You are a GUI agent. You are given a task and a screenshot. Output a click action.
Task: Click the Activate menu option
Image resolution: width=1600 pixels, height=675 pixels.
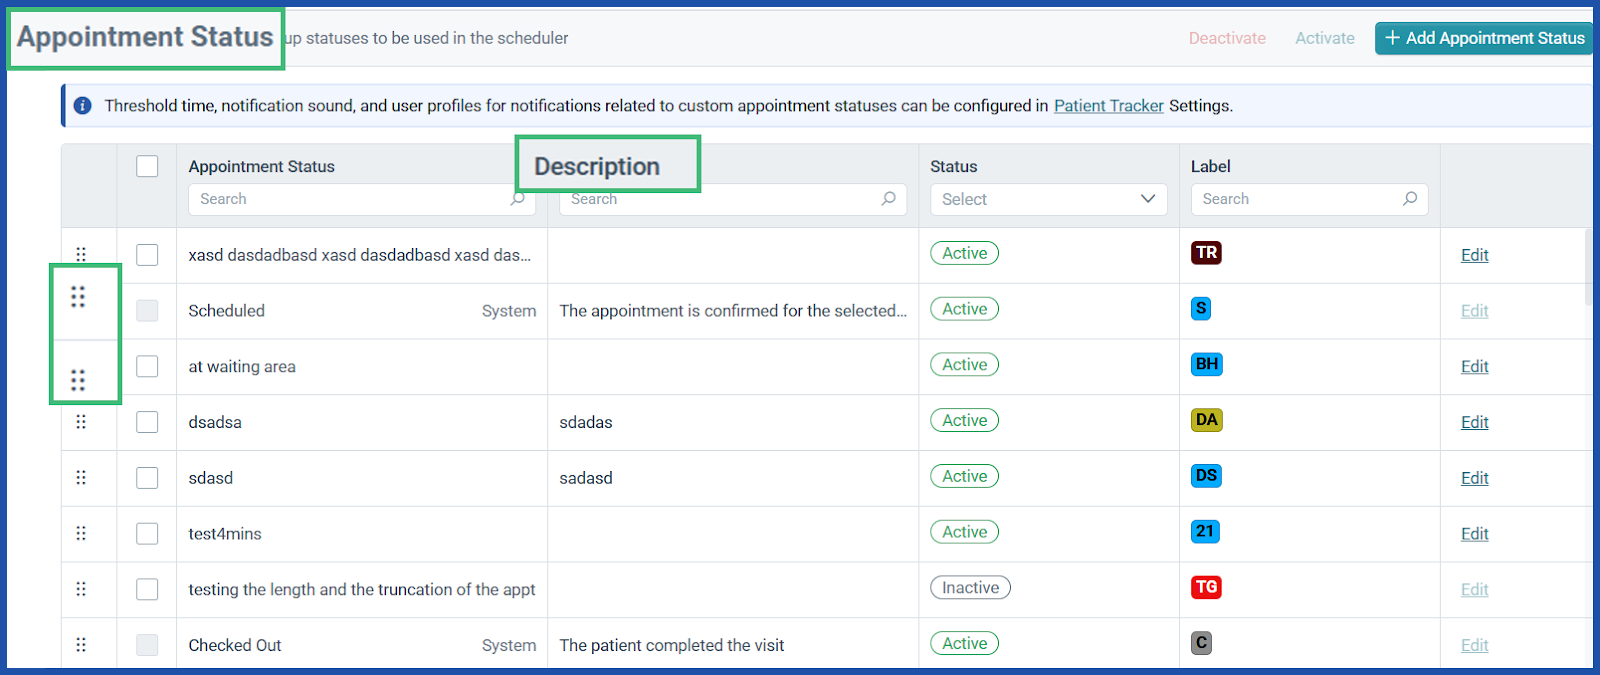coord(1324,37)
